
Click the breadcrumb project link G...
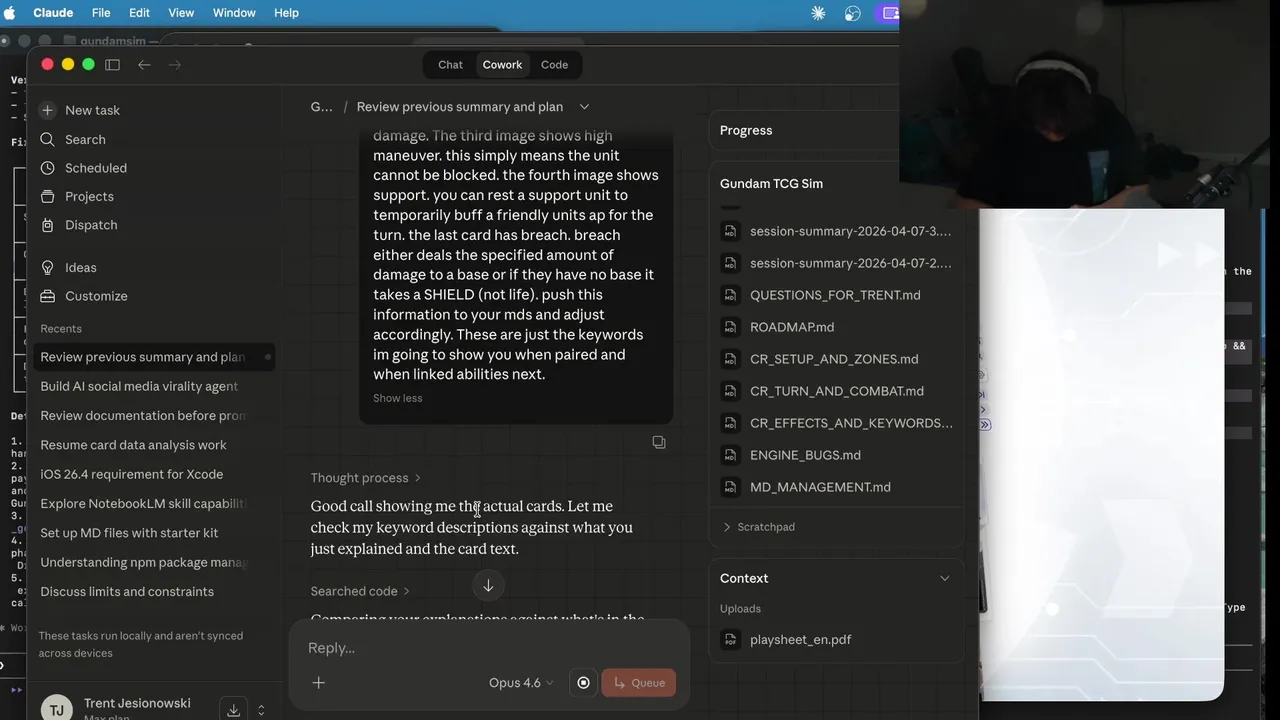point(321,107)
